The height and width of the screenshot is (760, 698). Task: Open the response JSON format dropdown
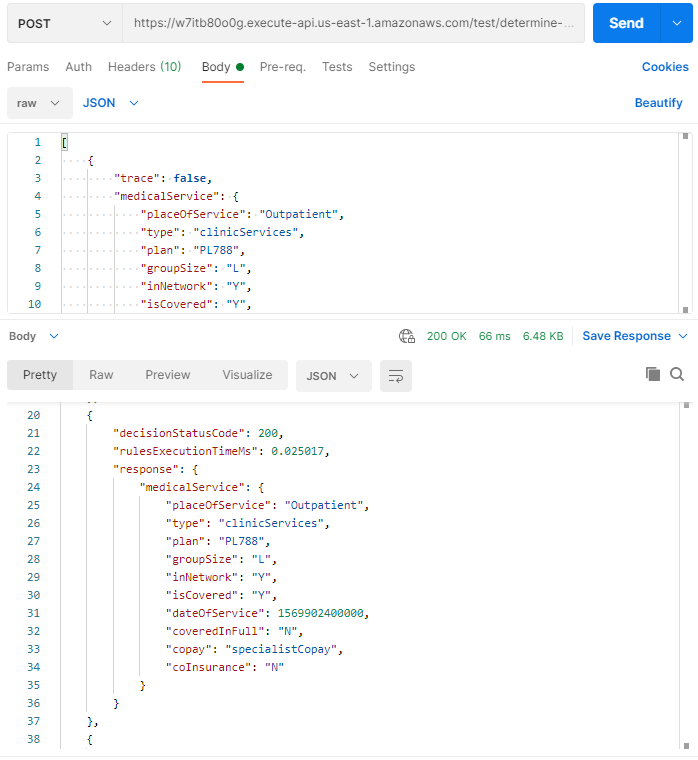pyautogui.click(x=333, y=375)
